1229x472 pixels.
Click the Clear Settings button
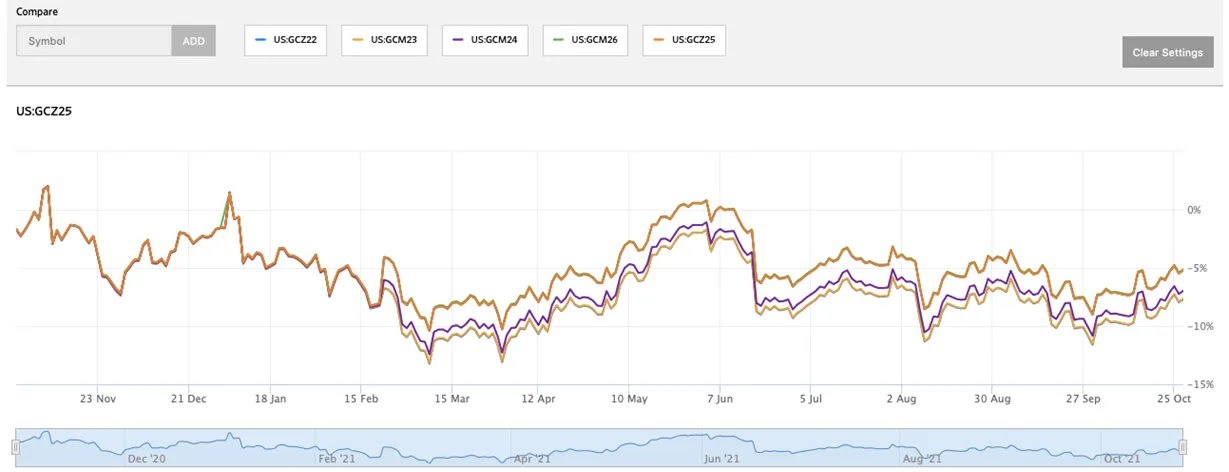coord(1168,52)
